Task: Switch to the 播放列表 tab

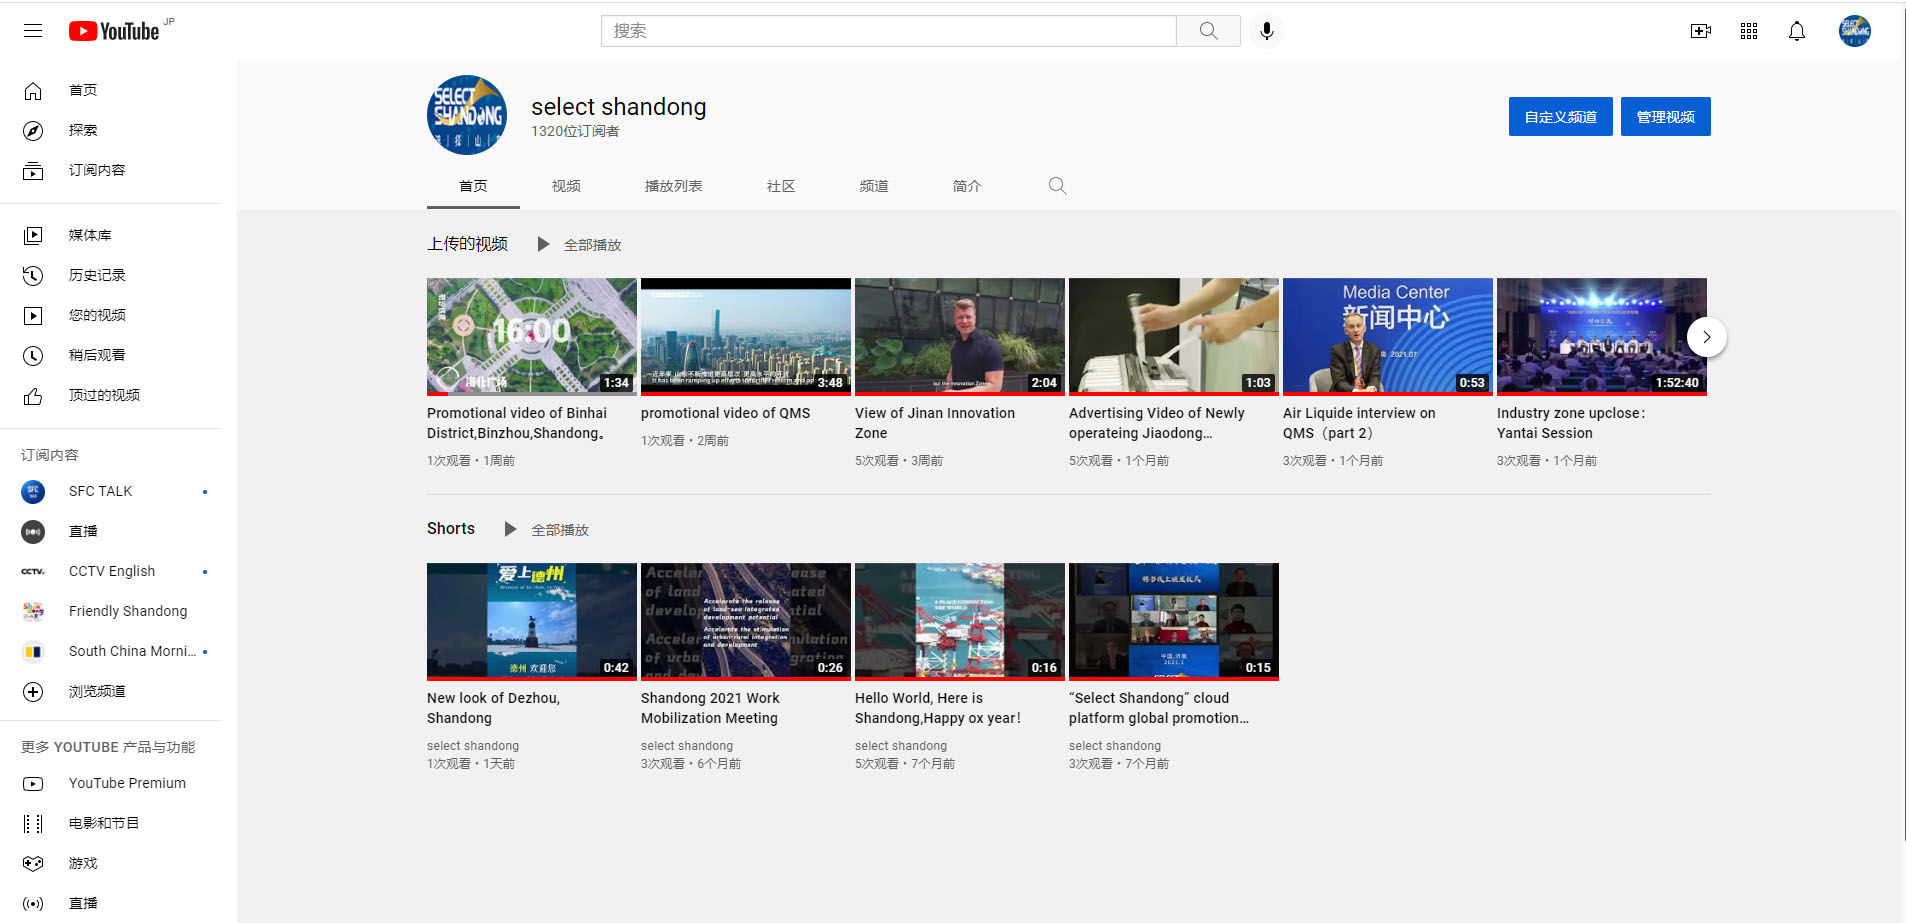Action: pyautogui.click(x=674, y=186)
